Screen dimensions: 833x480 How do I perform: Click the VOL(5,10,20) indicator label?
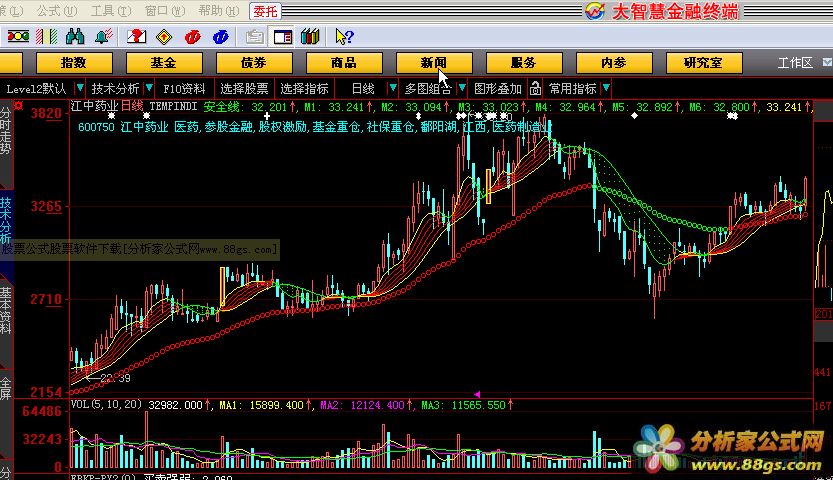[x=107, y=405]
